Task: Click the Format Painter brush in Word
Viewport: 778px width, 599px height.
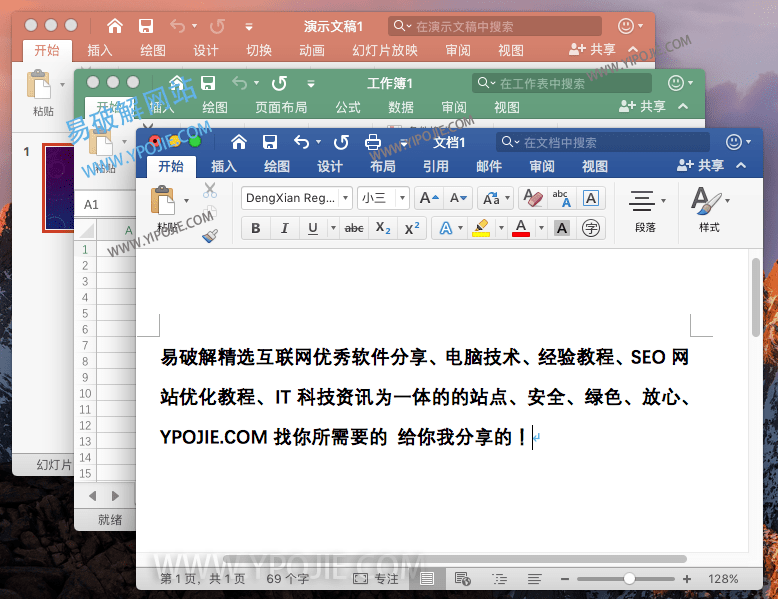Action: 210,236
